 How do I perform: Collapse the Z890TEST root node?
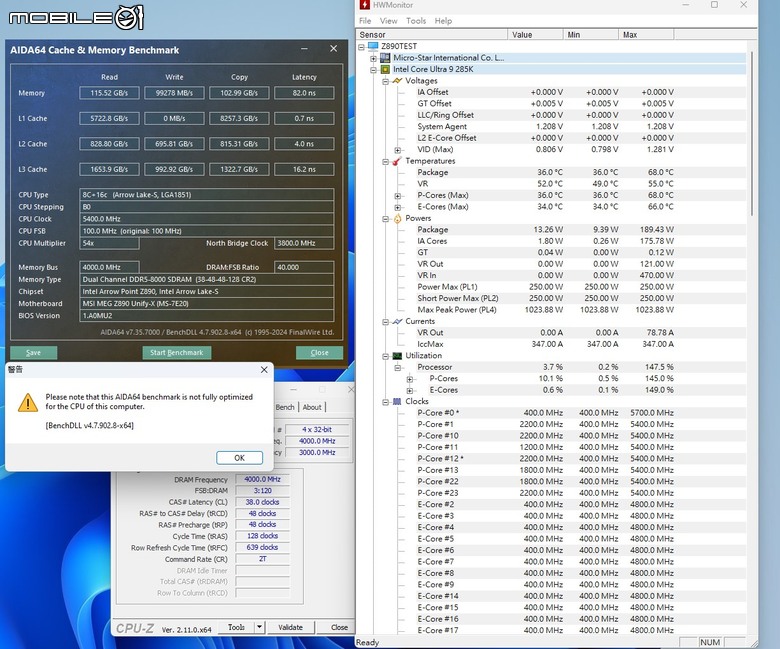362,47
